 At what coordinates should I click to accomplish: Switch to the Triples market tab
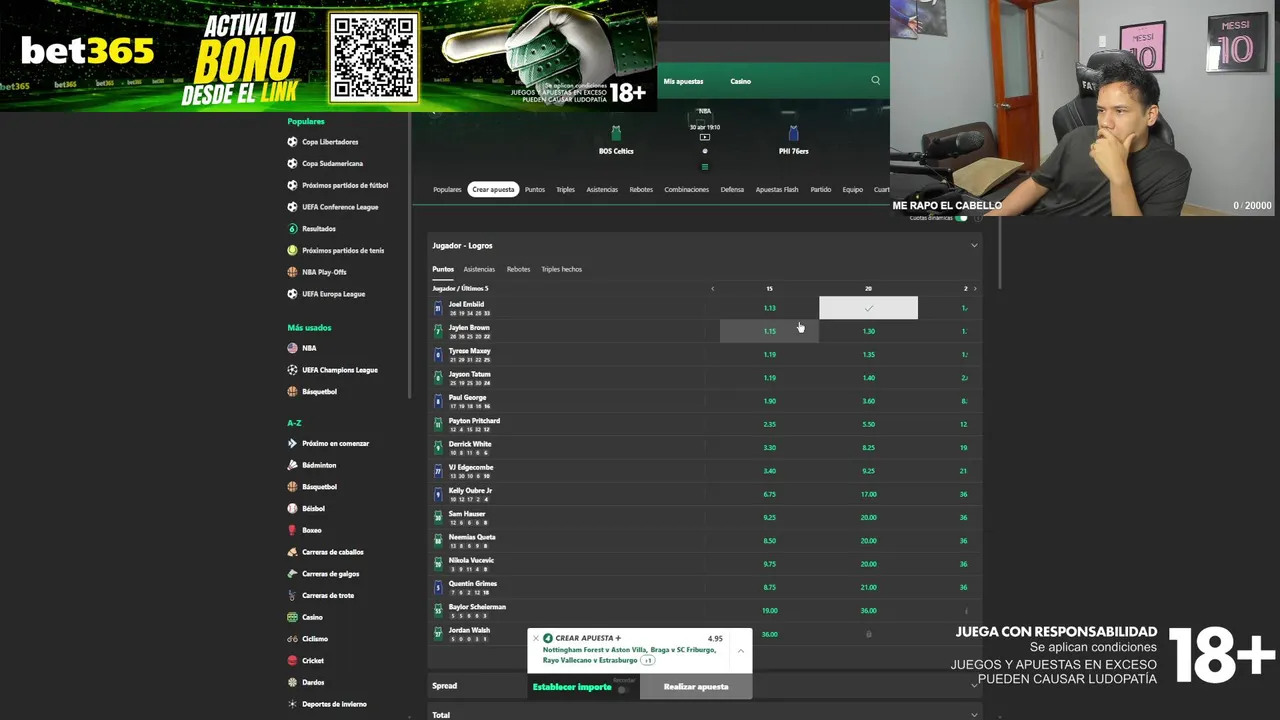[565, 189]
